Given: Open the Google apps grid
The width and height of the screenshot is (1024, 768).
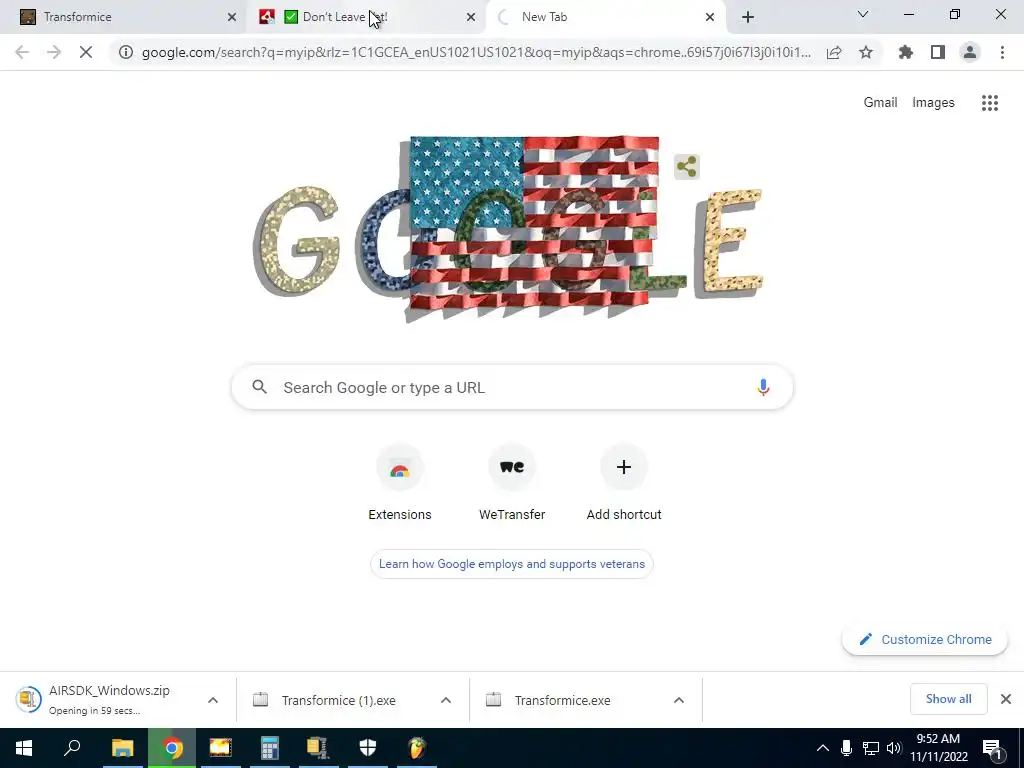Looking at the screenshot, I should pyautogui.click(x=989, y=103).
